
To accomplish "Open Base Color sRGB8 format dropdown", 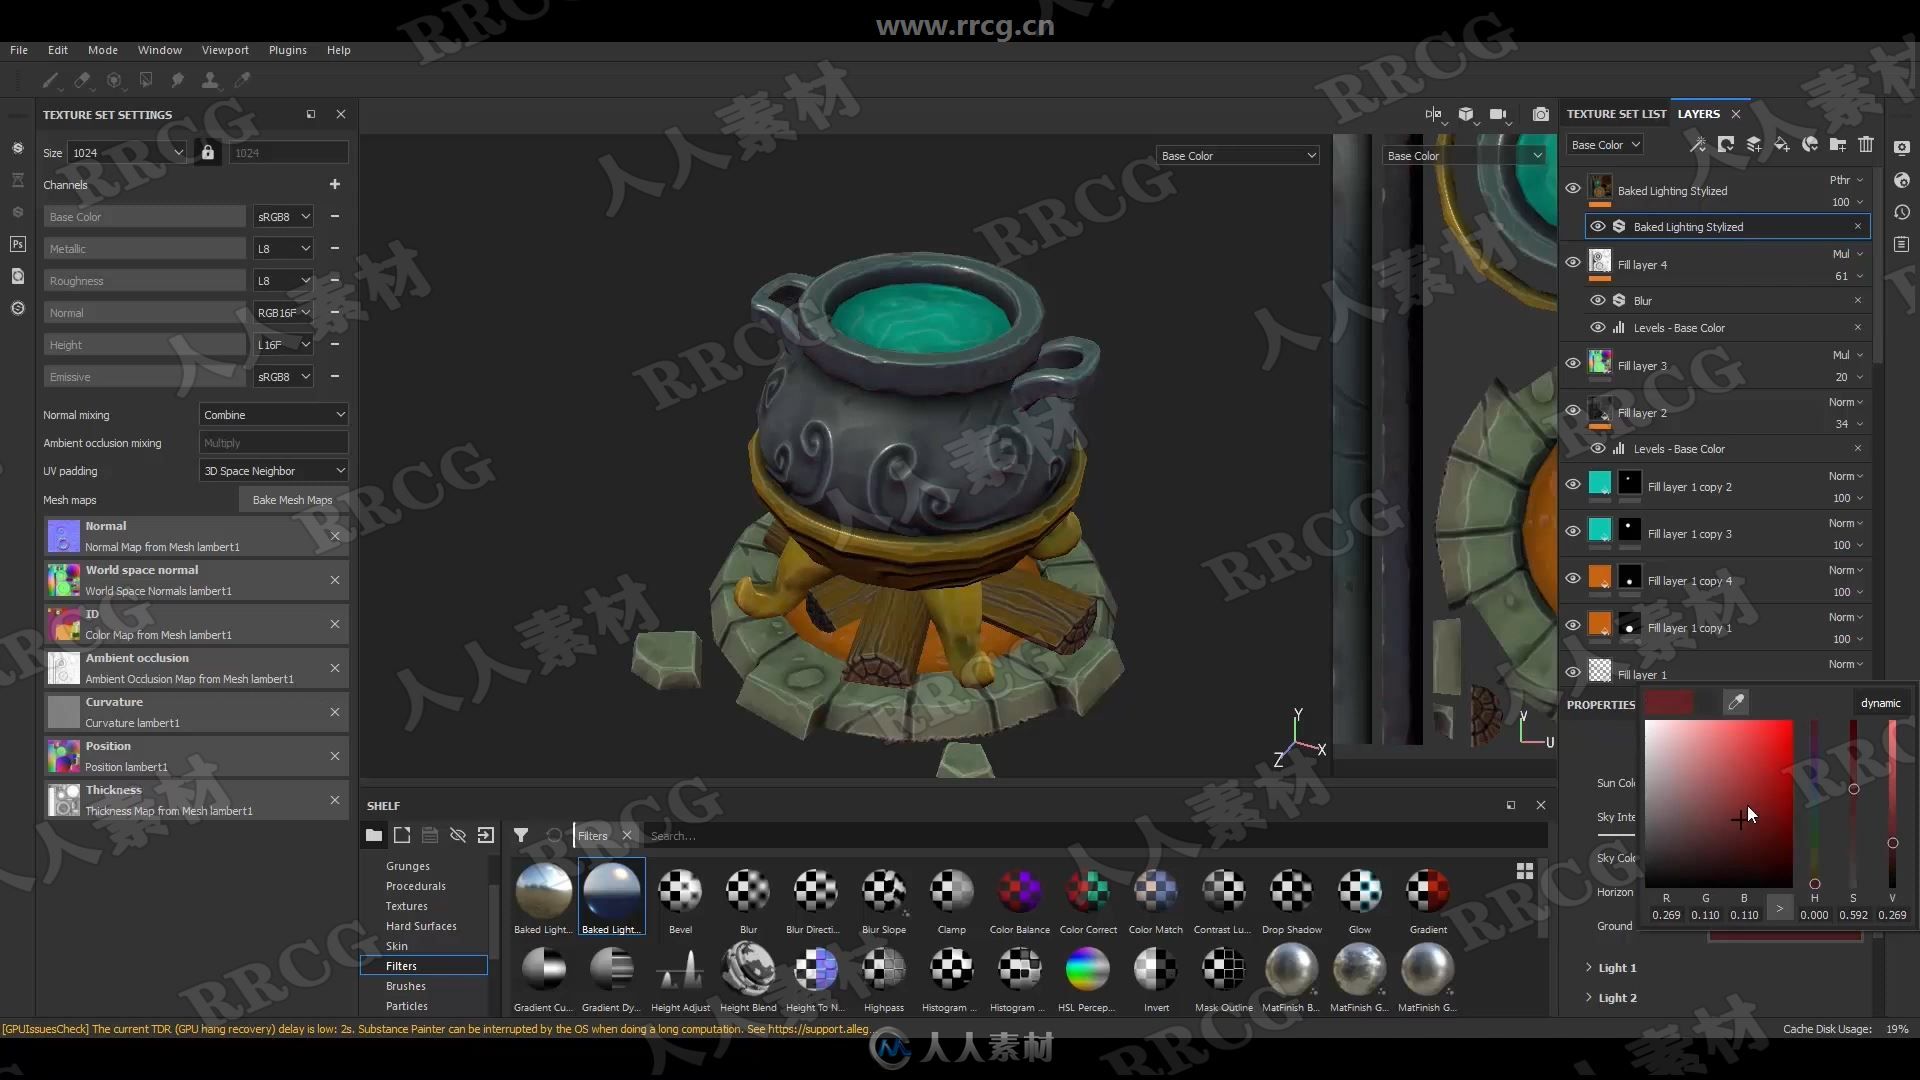I will [x=284, y=217].
